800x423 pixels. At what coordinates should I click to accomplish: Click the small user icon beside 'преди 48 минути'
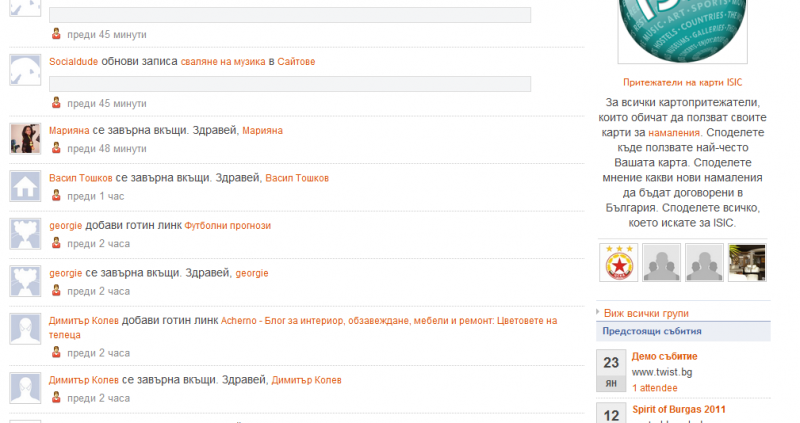[57, 148]
